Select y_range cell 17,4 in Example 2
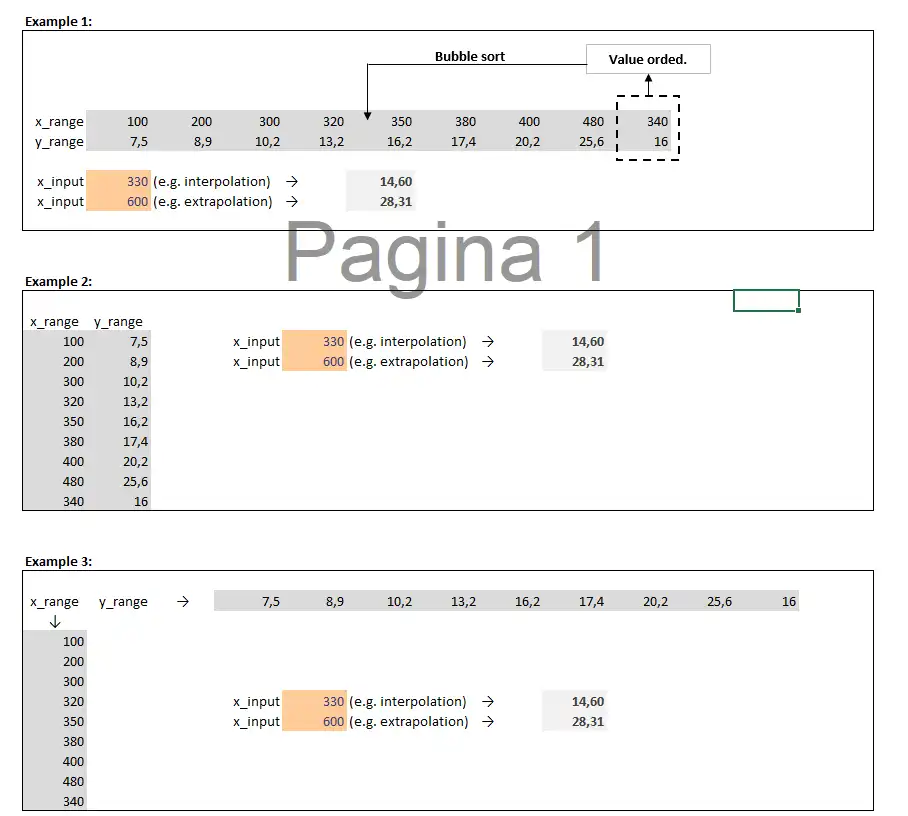The width and height of the screenshot is (908, 816). pyautogui.click(x=119, y=441)
